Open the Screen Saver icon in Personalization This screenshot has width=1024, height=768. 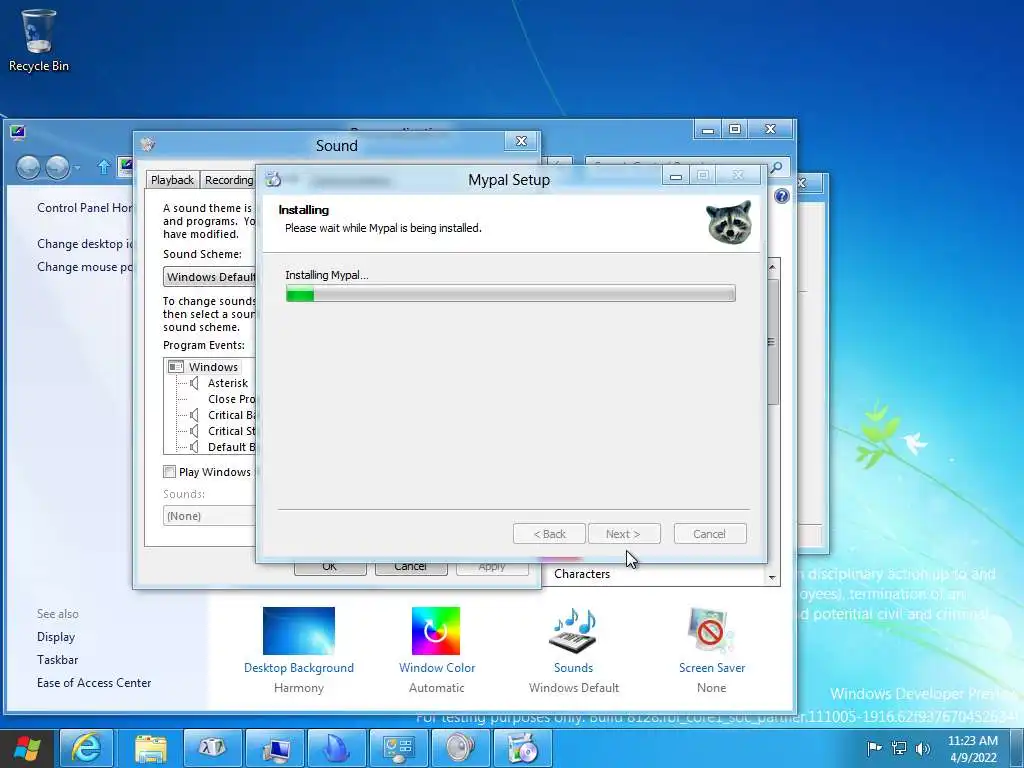pos(711,630)
